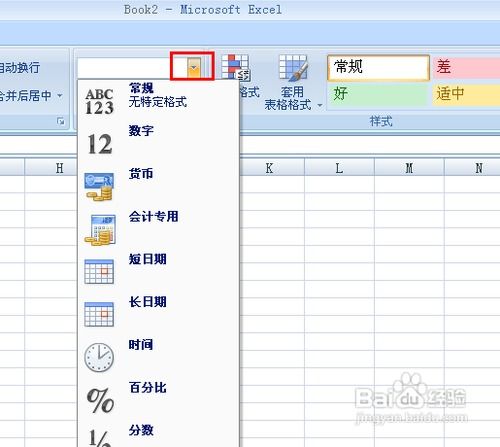This screenshot has height=447, width=500.
Task: Pick the Percentage (百分比) % icon
Action: point(100,400)
